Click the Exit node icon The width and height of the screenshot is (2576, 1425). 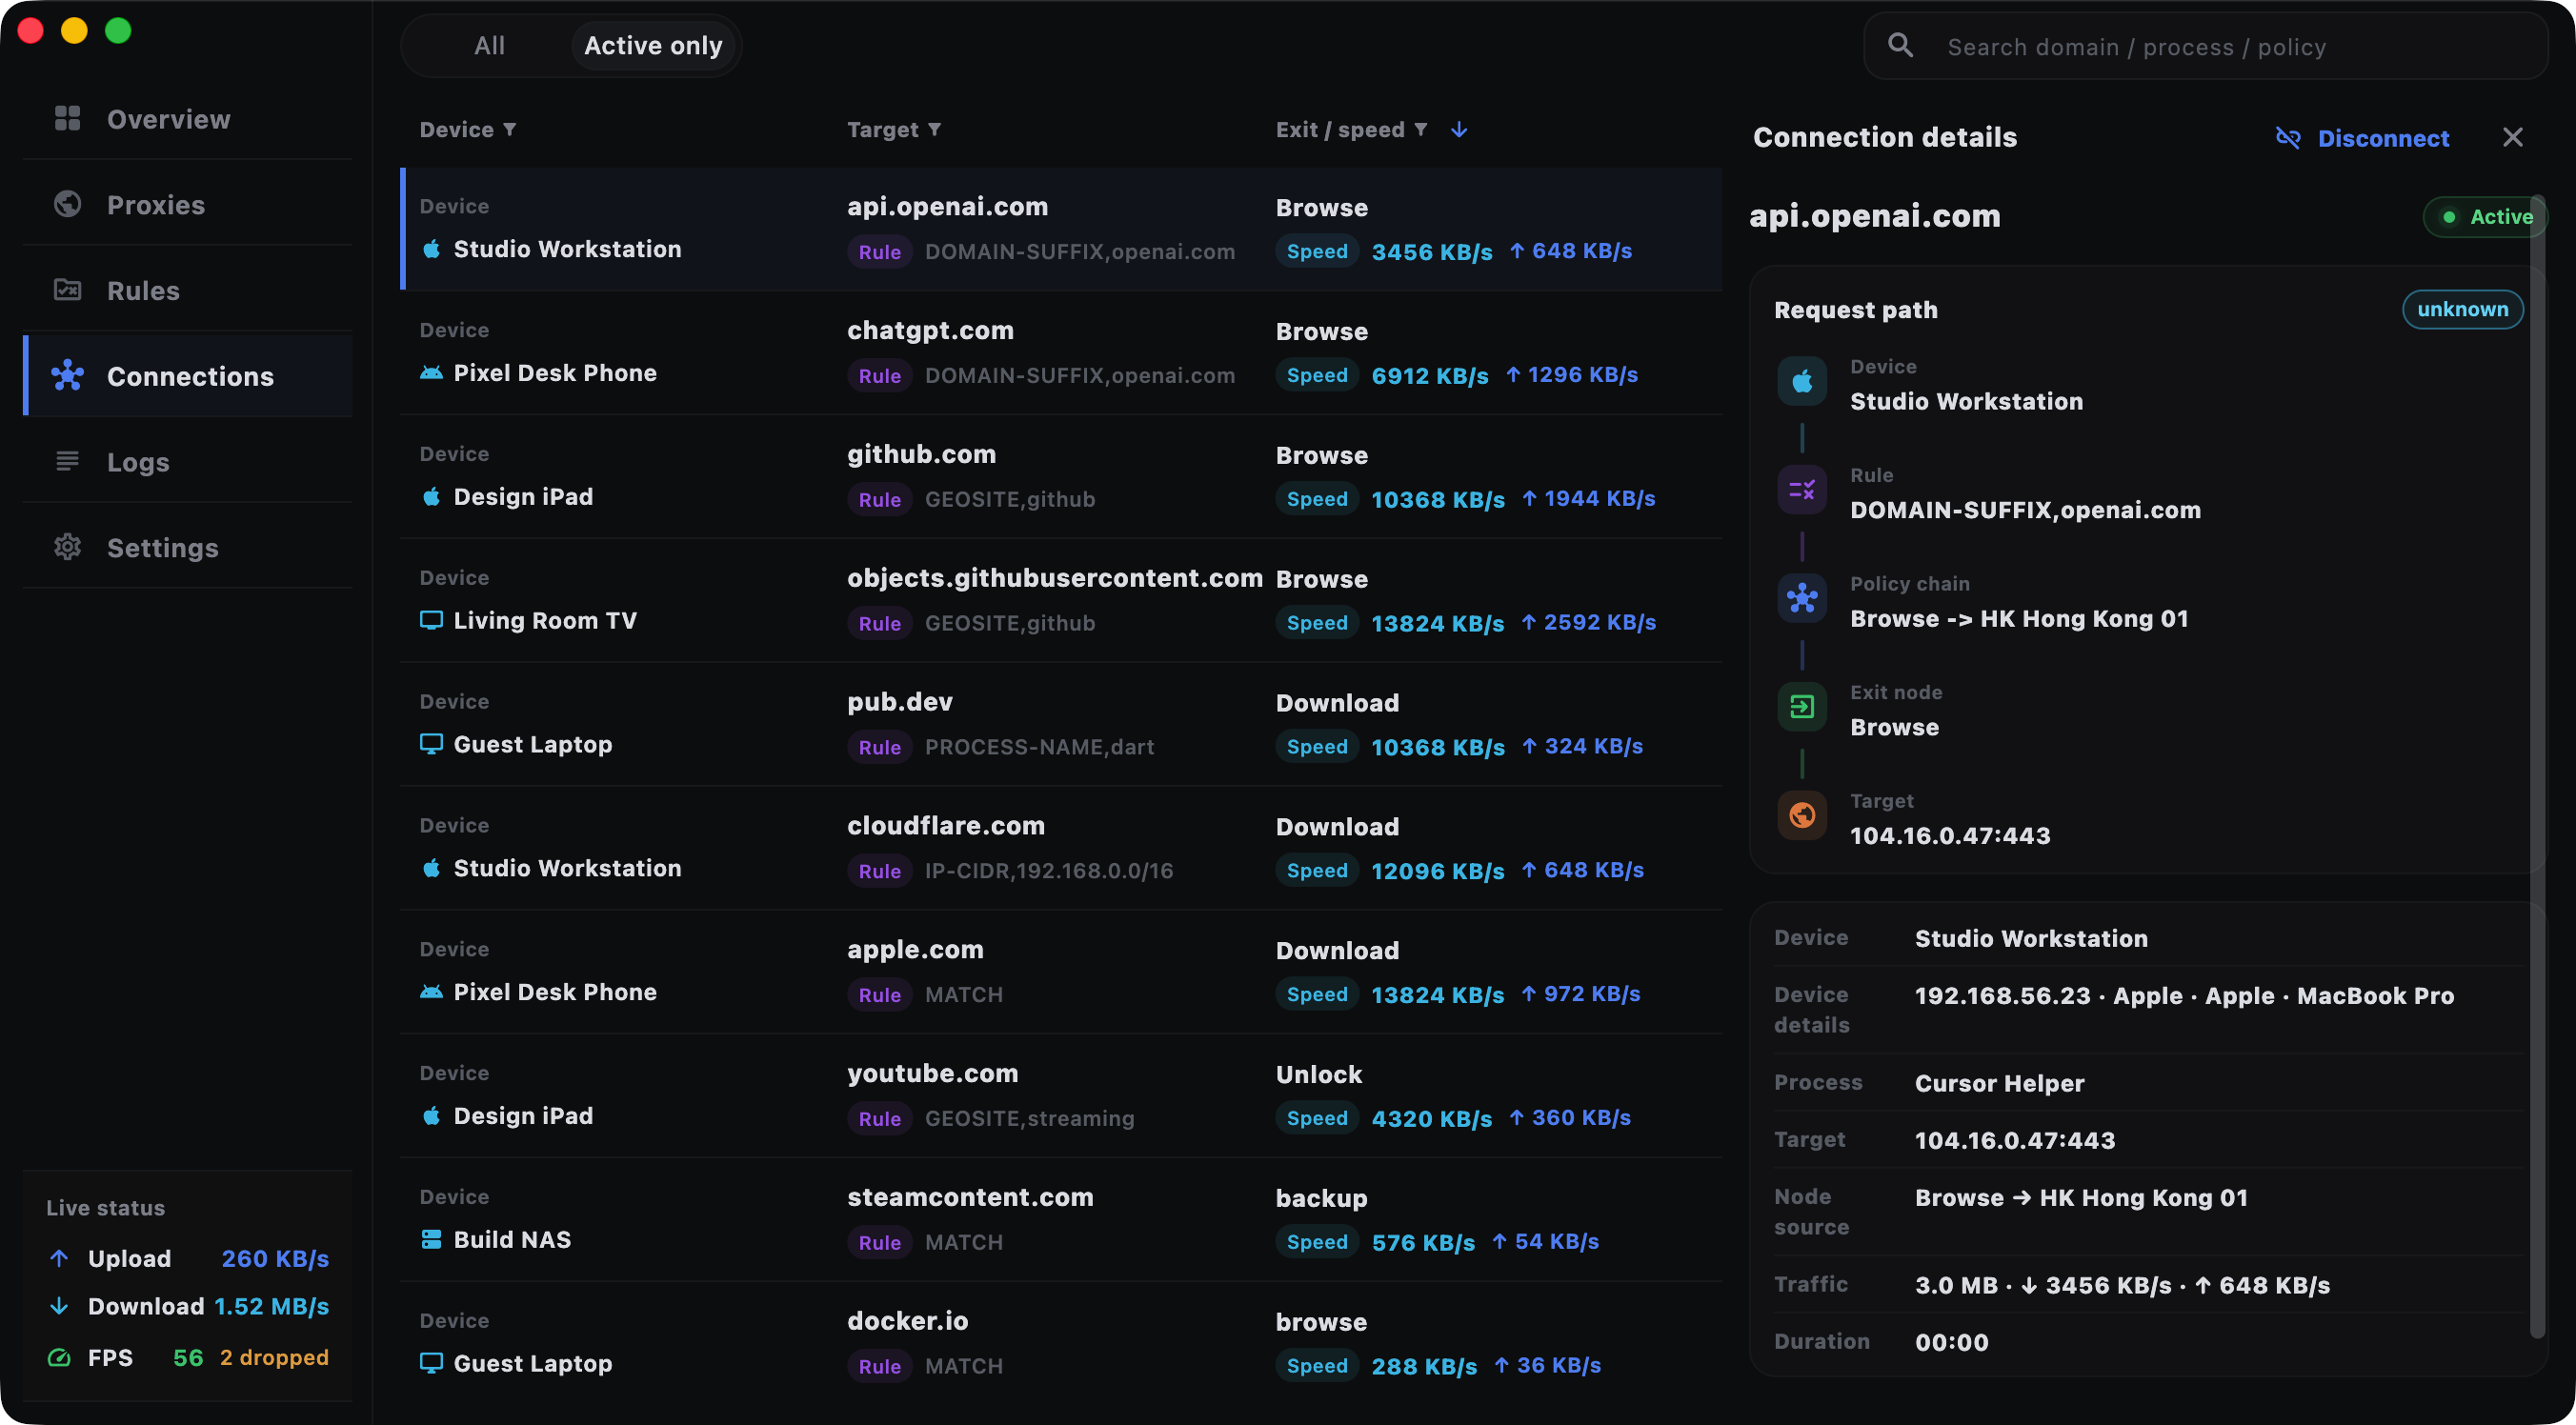(x=1802, y=707)
